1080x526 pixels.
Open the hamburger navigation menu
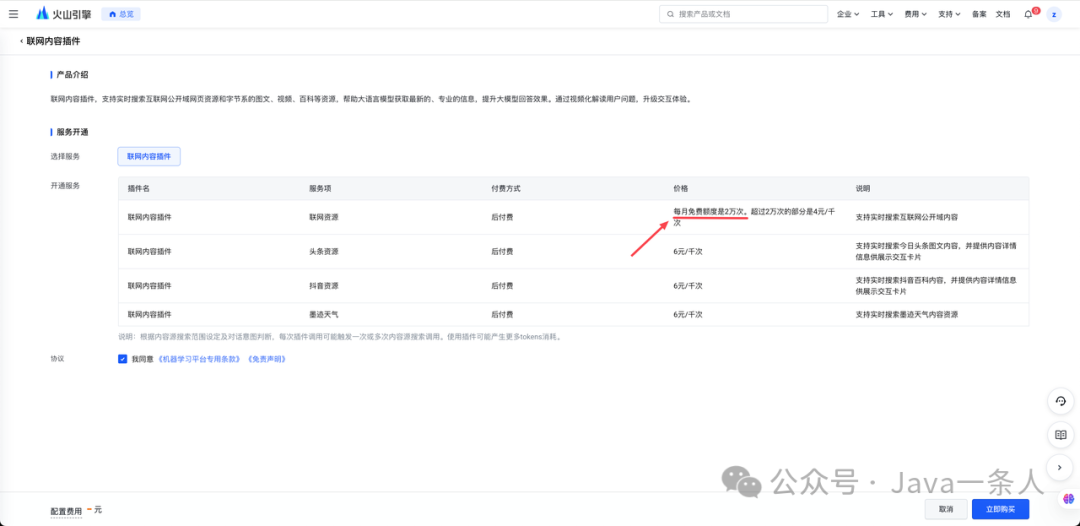click(14, 14)
